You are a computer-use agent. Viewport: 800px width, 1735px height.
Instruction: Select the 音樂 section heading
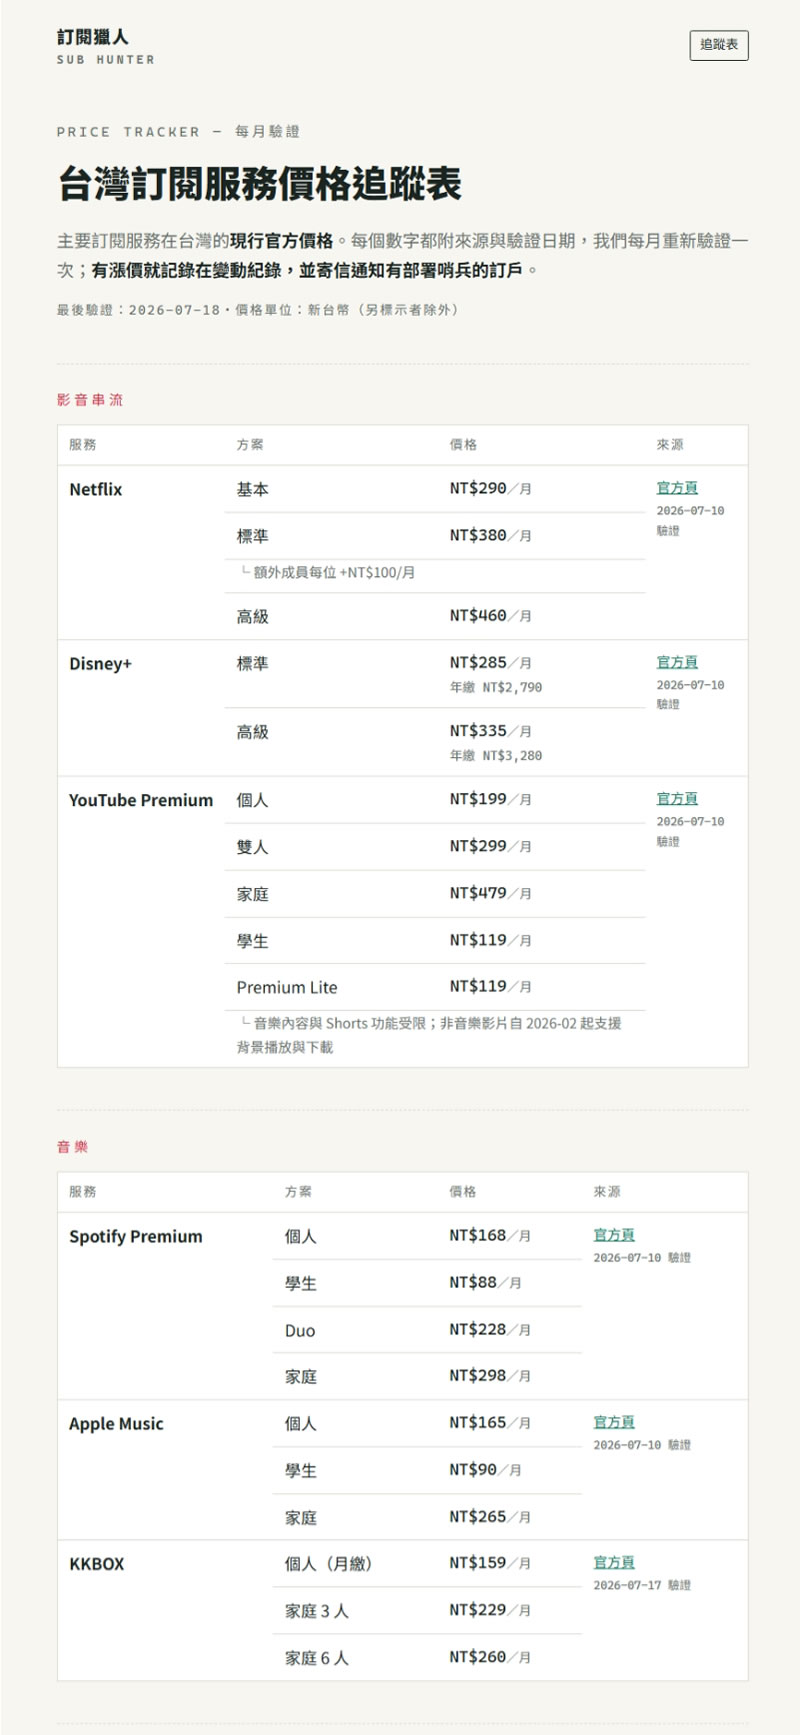point(73,1147)
